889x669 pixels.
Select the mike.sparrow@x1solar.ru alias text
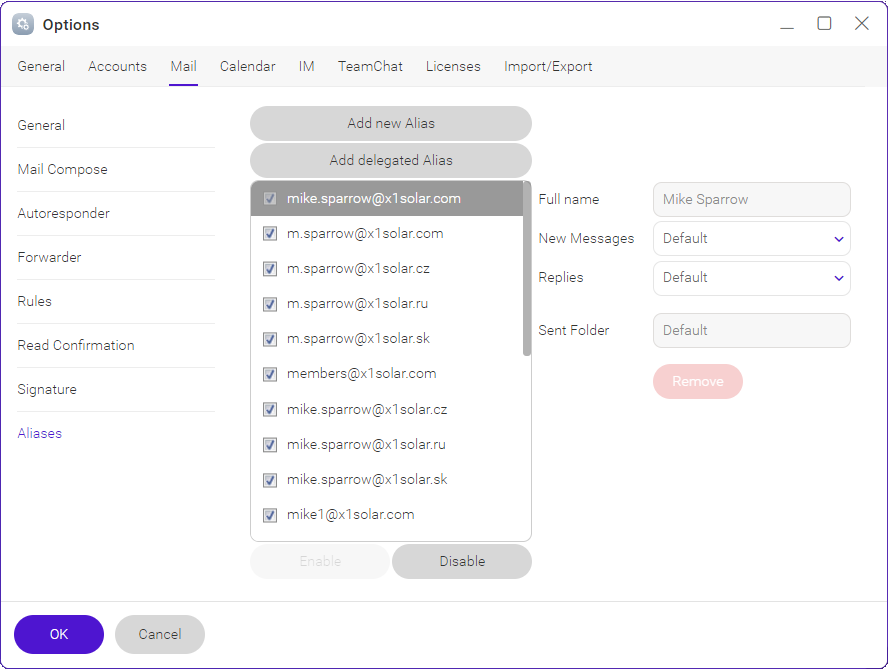(x=366, y=444)
